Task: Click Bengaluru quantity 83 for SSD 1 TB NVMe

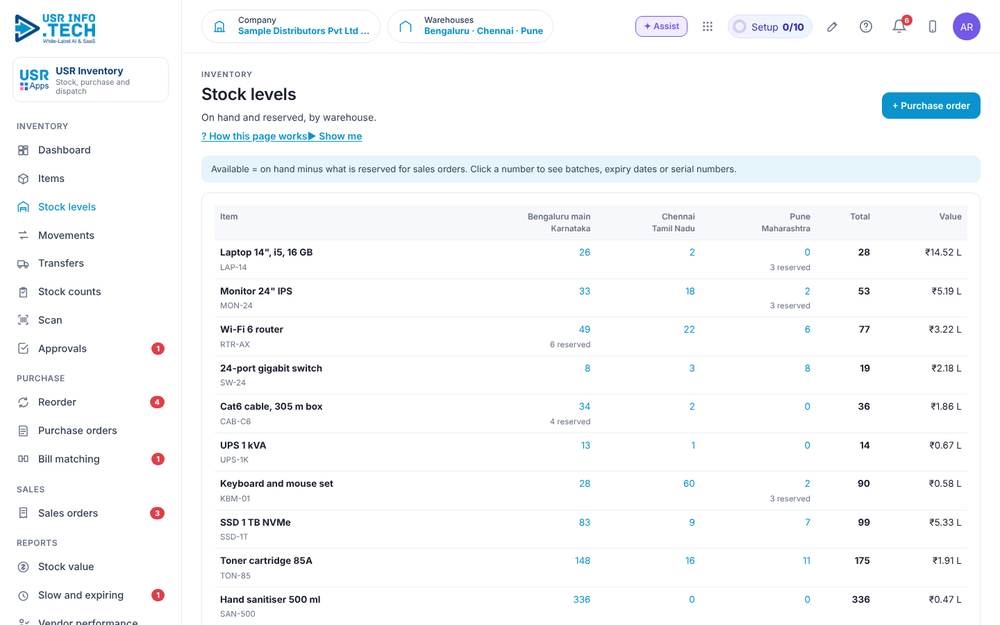Action: click(x=584, y=523)
